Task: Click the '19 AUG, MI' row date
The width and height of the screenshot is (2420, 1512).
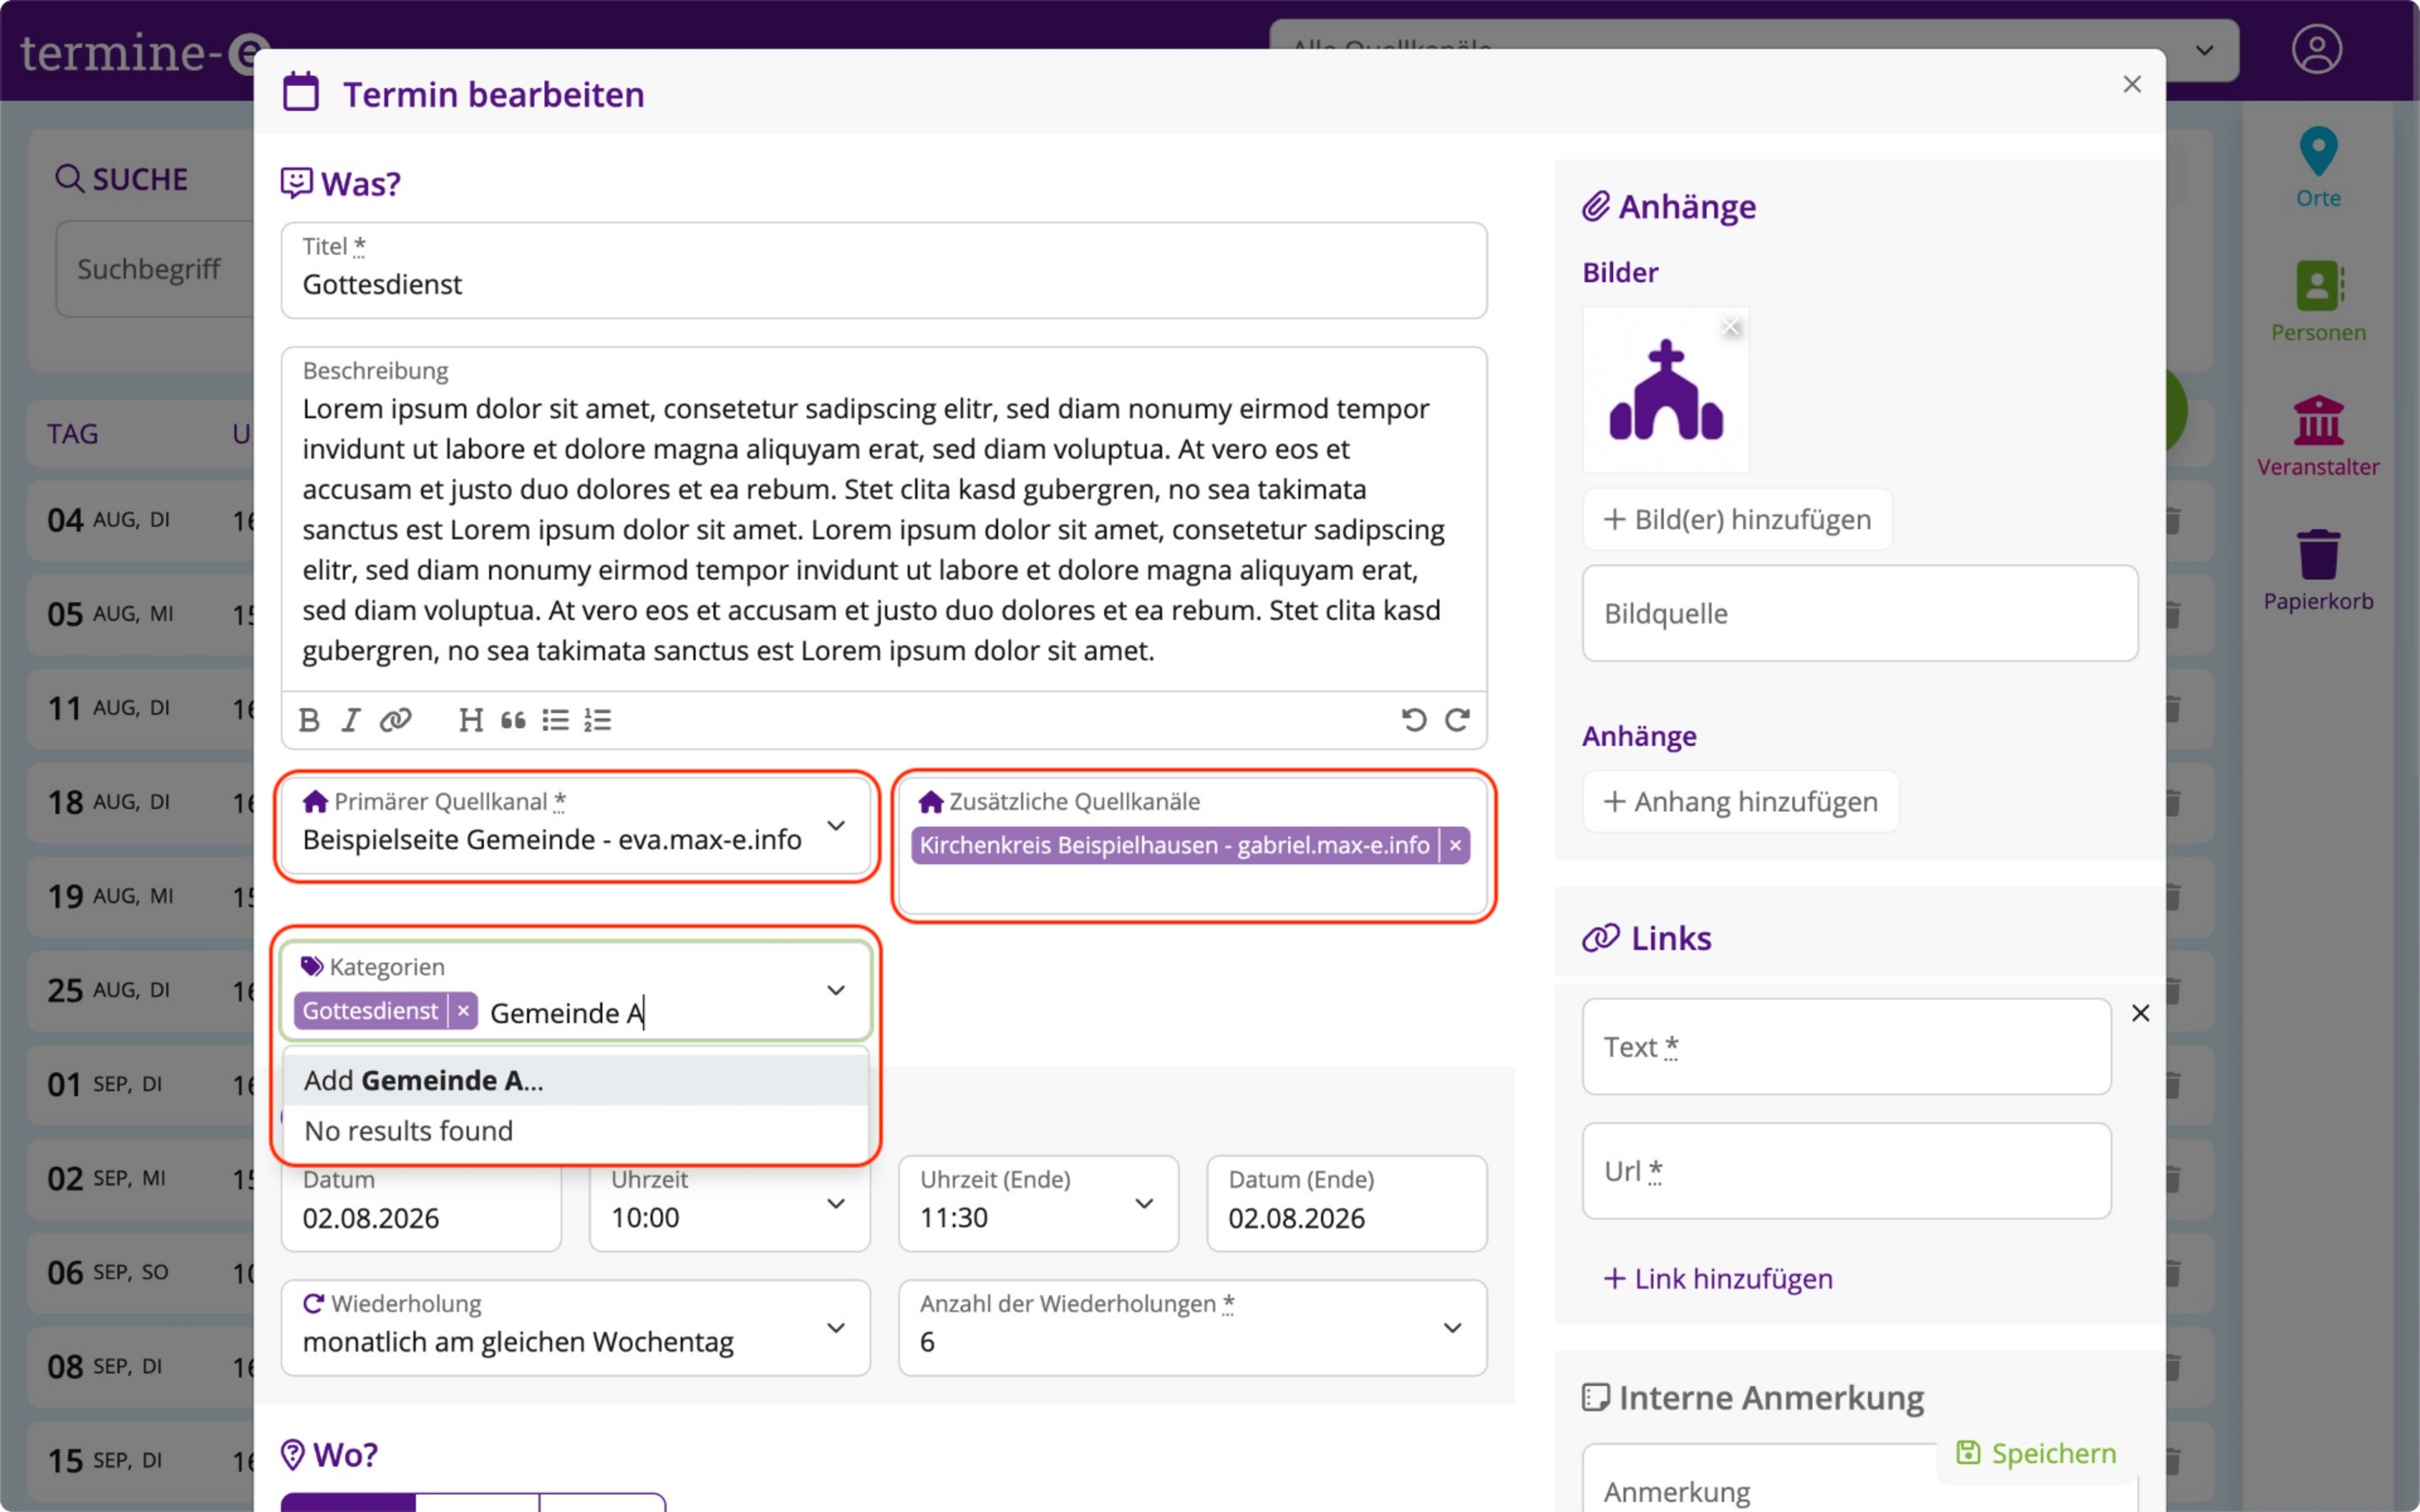Action: 110,896
